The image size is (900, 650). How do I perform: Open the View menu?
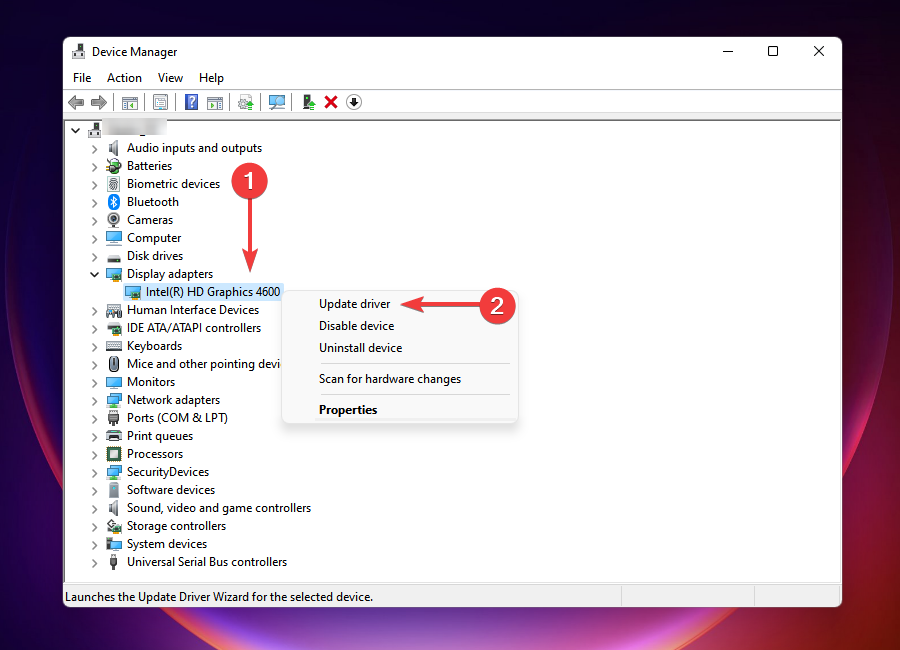click(x=170, y=78)
